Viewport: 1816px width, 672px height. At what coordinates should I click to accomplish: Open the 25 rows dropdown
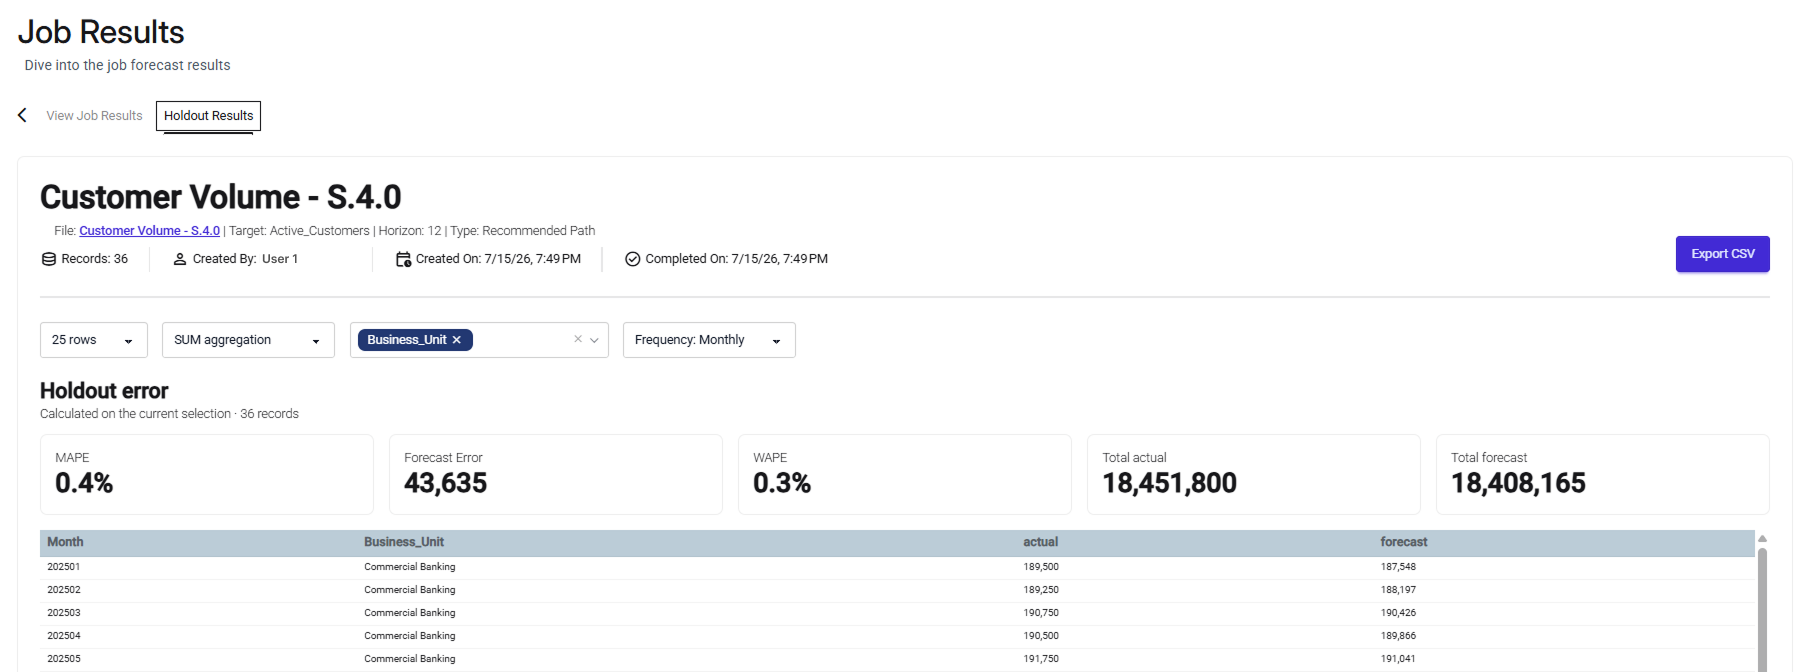point(94,340)
